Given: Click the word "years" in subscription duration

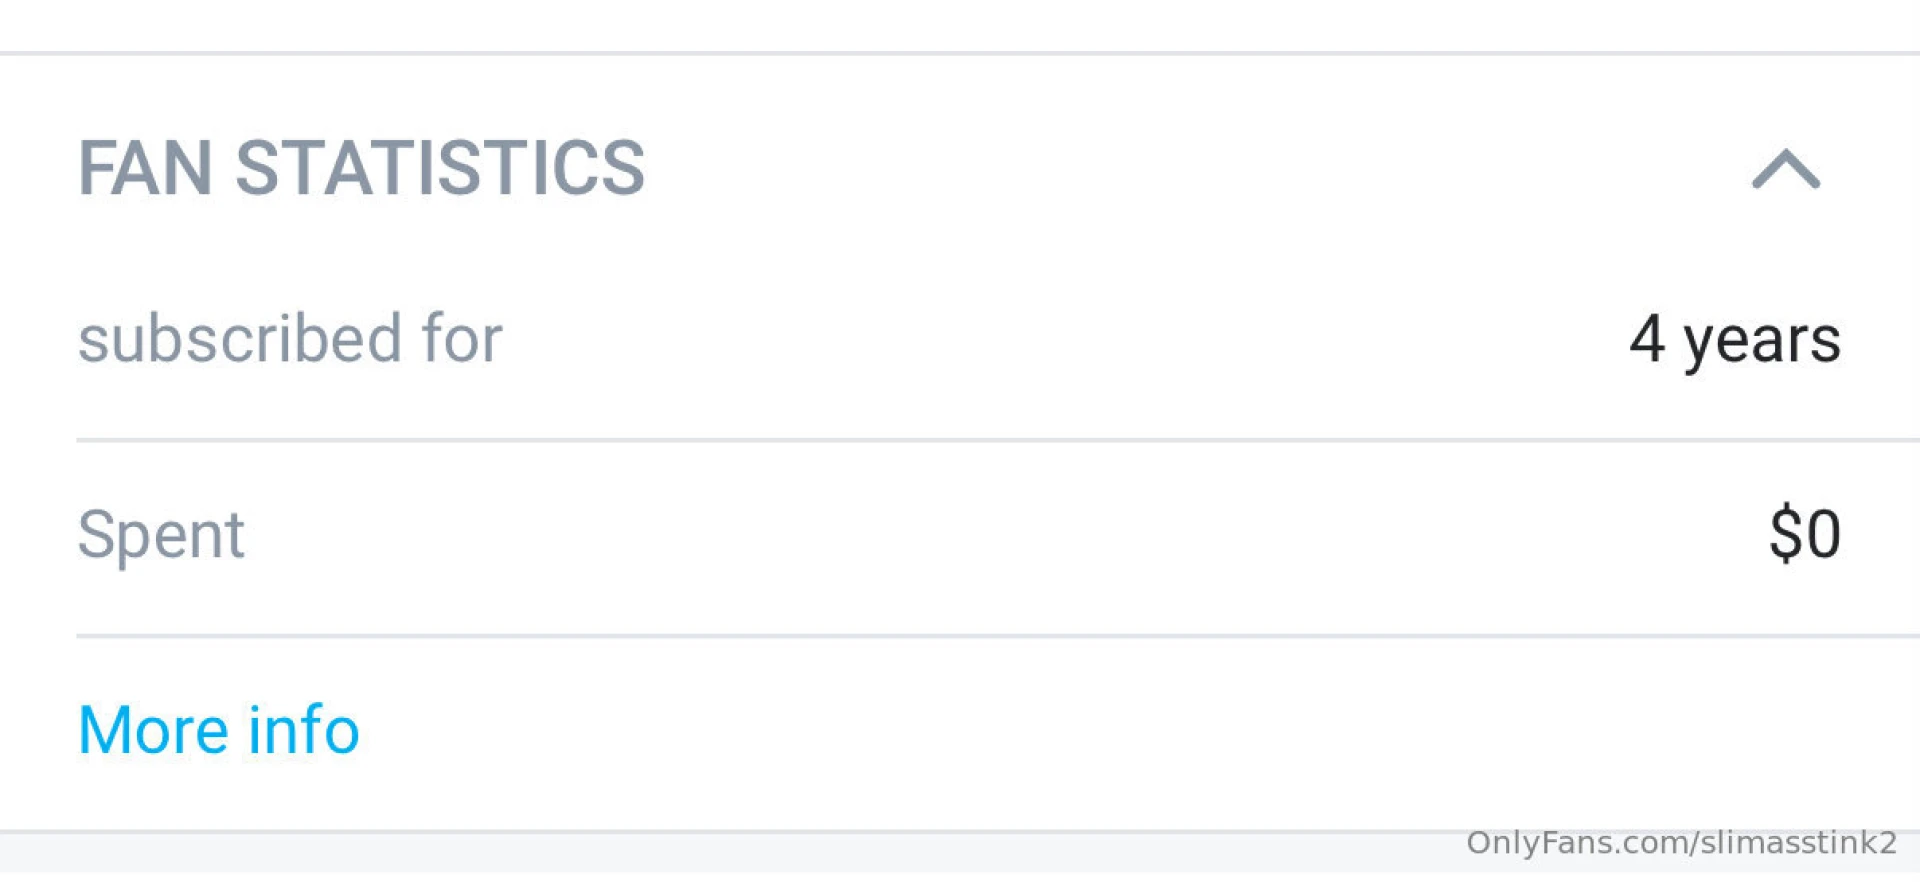Looking at the screenshot, I should tap(1762, 342).
